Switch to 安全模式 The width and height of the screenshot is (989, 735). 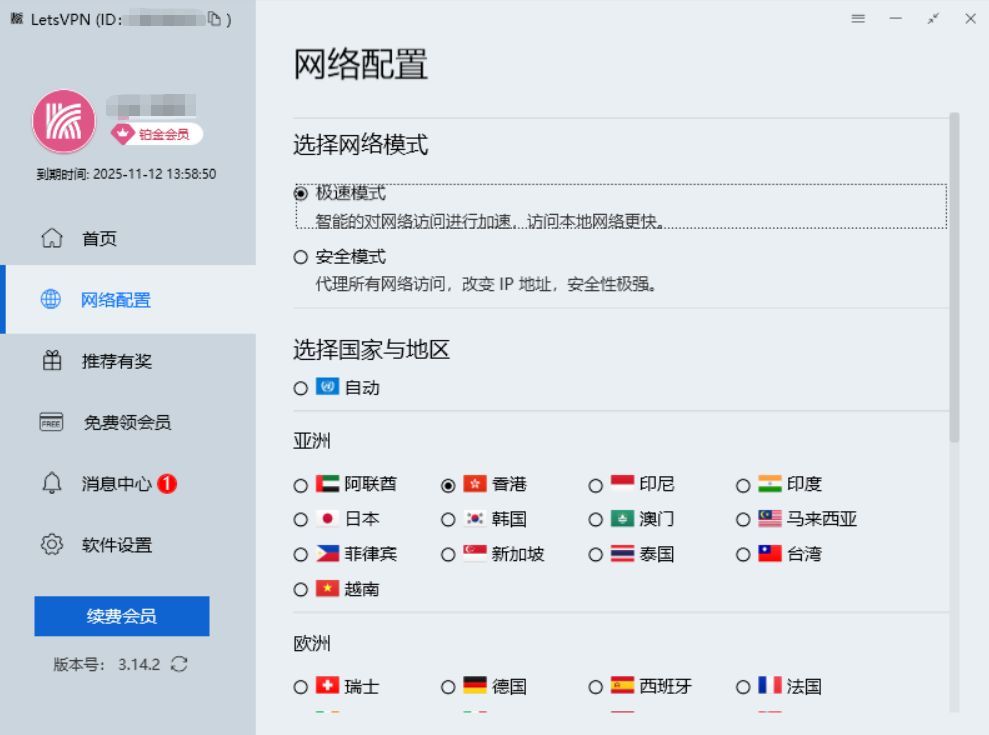[300, 257]
